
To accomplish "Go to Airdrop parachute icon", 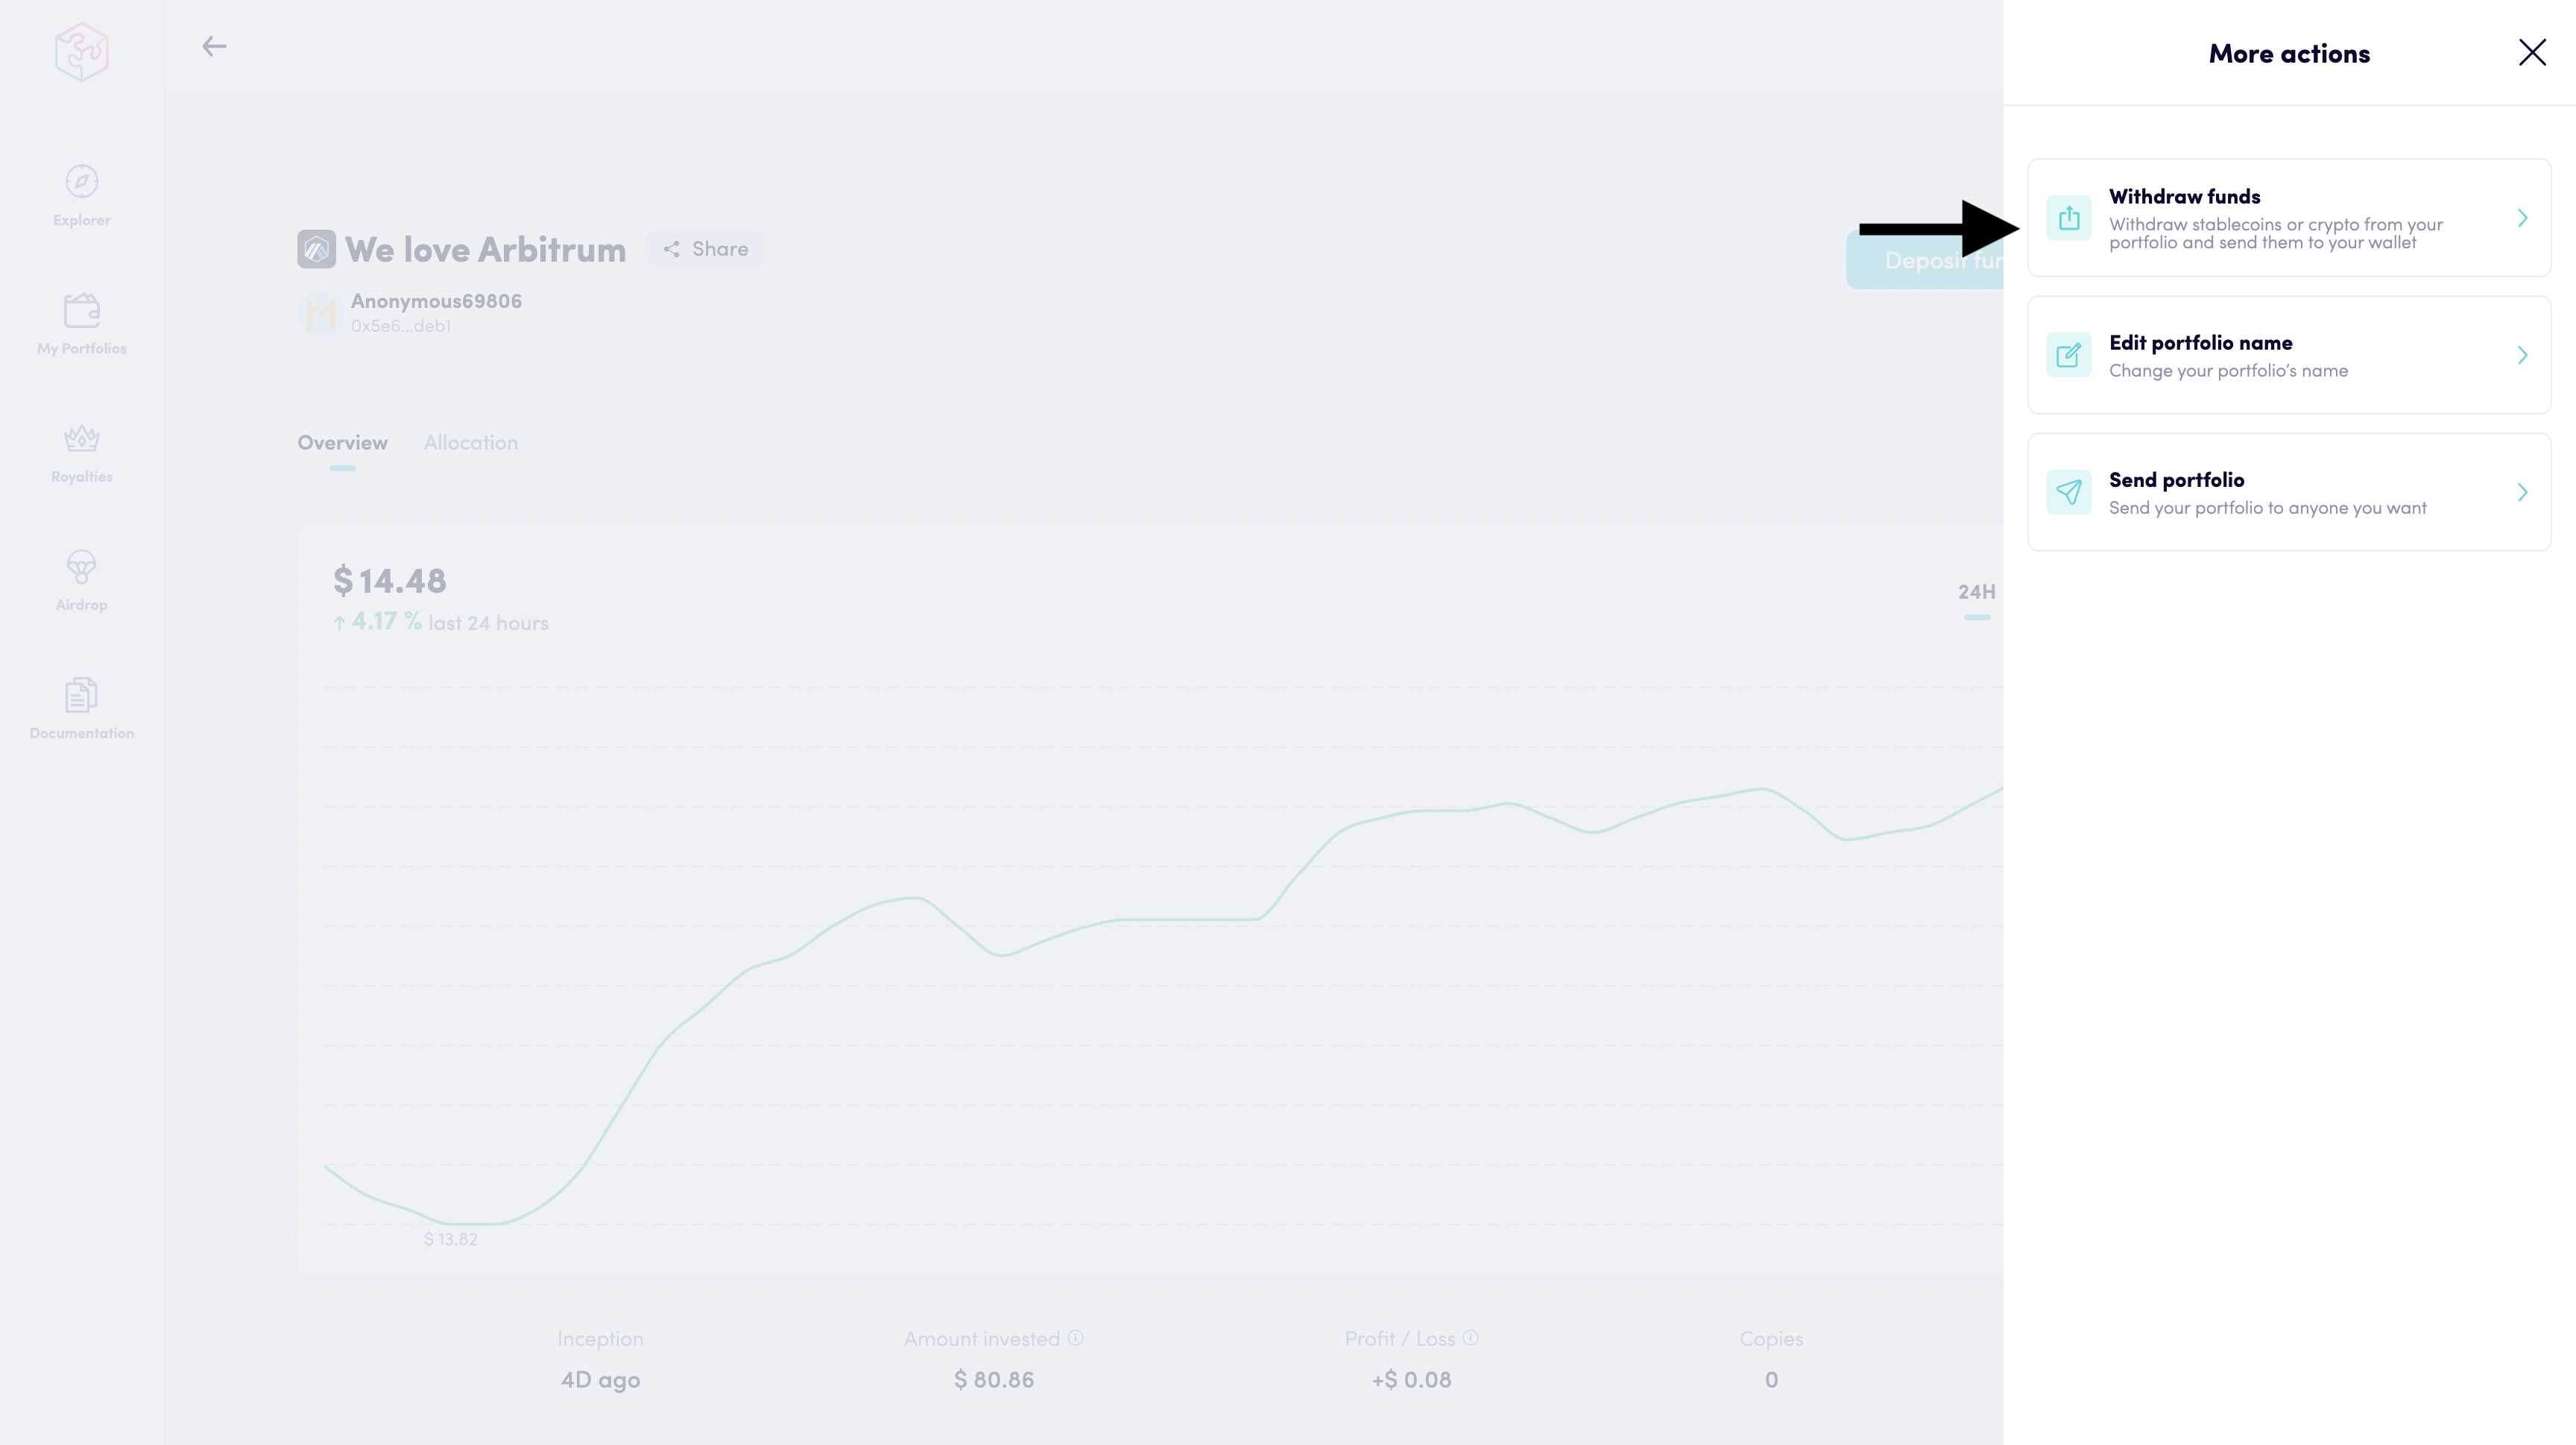I will click(82, 567).
